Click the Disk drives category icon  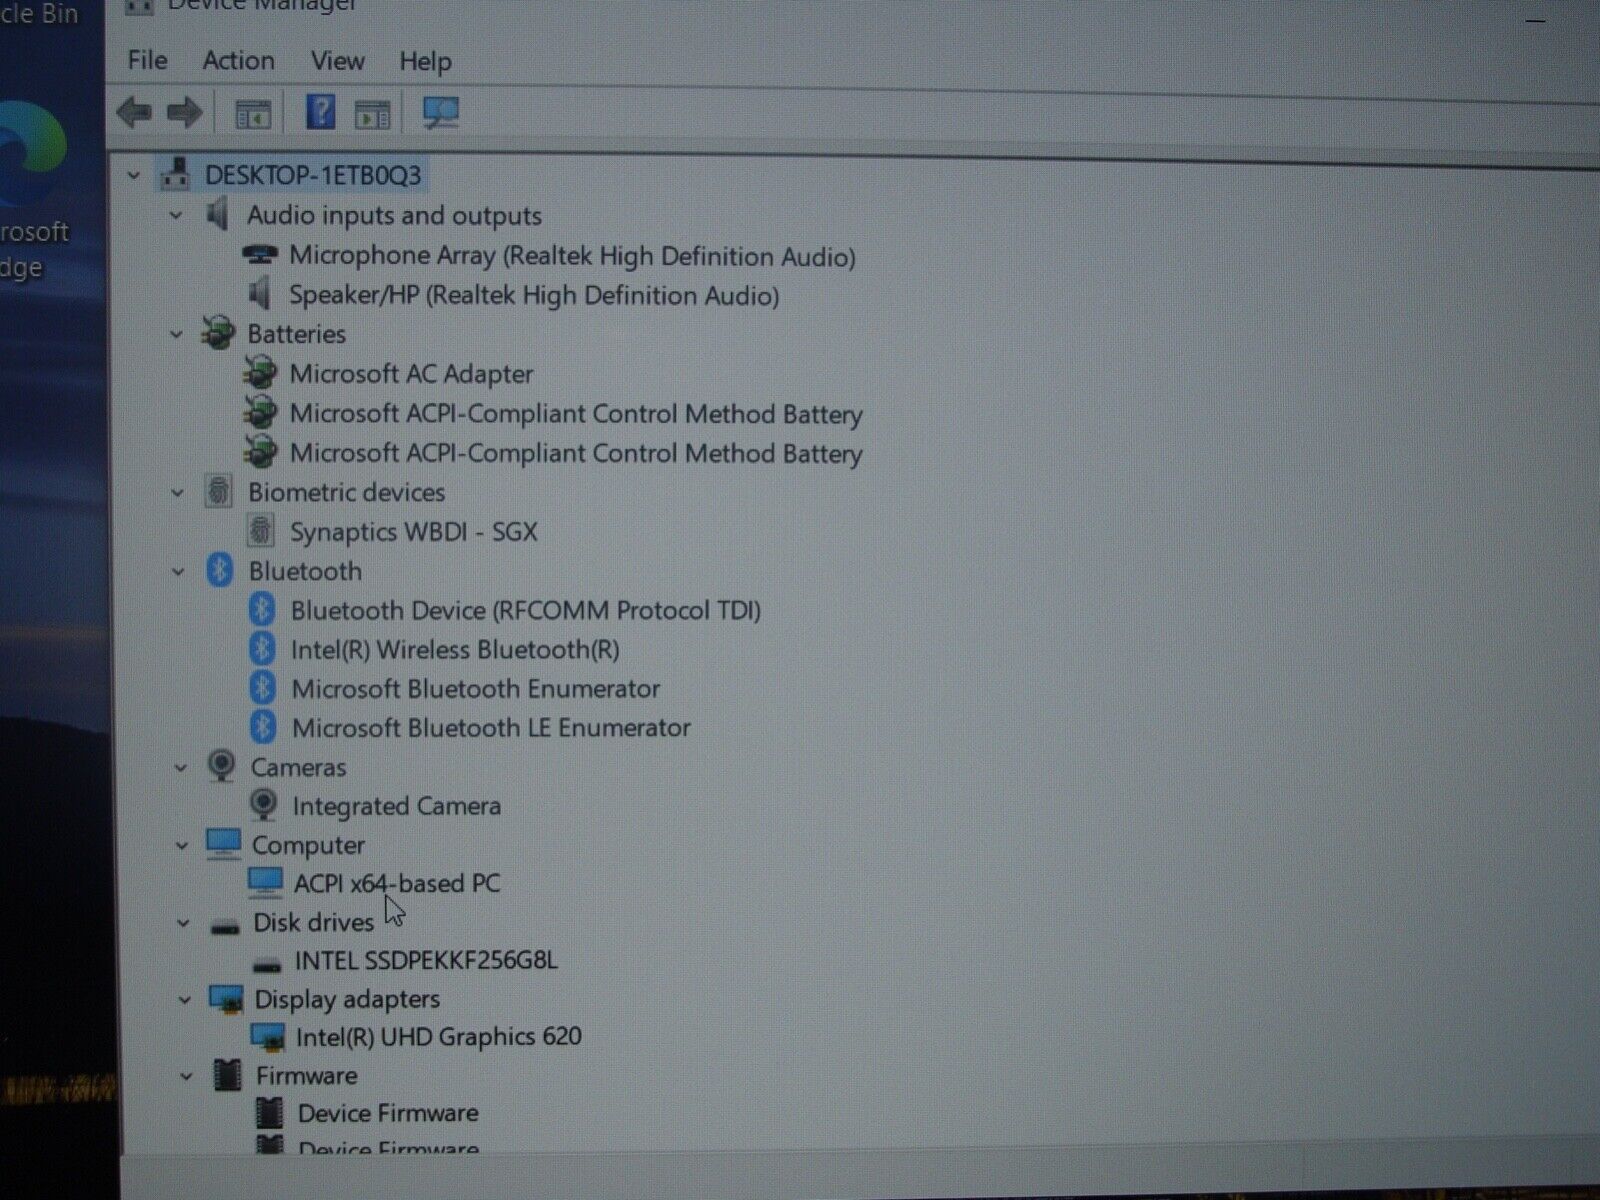(x=225, y=926)
